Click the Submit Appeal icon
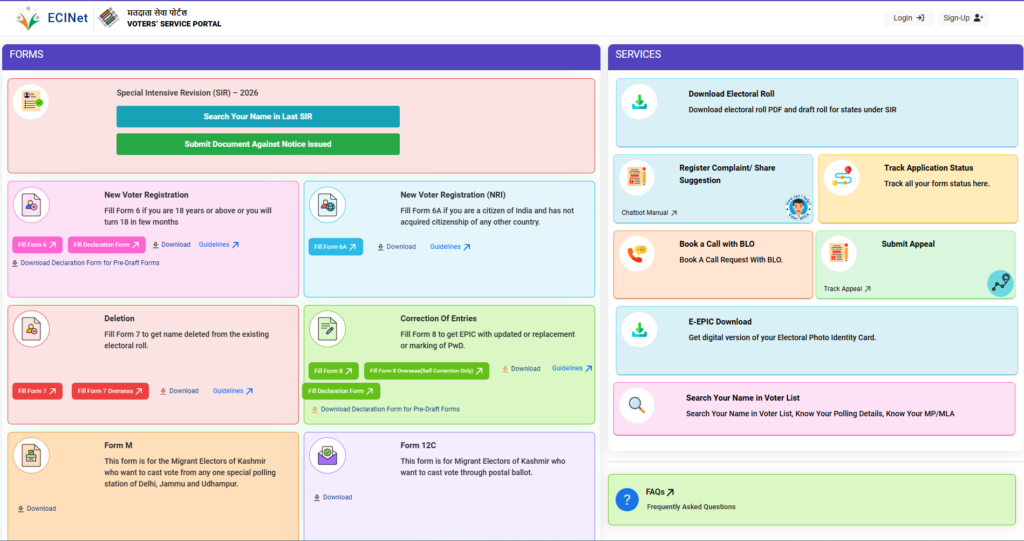This screenshot has height=541, width=1024. pos(839,253)
